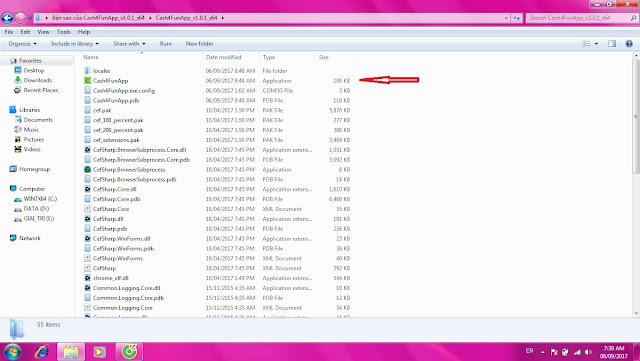Image resolution: width=640 pixels, height=361 pixels.
Task: Click Cash4FunApp_v1.0.1_x64 breadcrumb segment
Action: [x=187, y=18]
